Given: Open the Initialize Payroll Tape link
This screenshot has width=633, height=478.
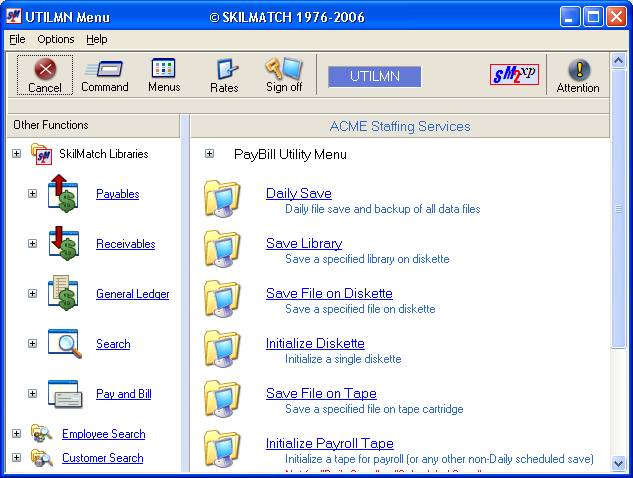Looking at the screenshot, I should tap(329, 444).
